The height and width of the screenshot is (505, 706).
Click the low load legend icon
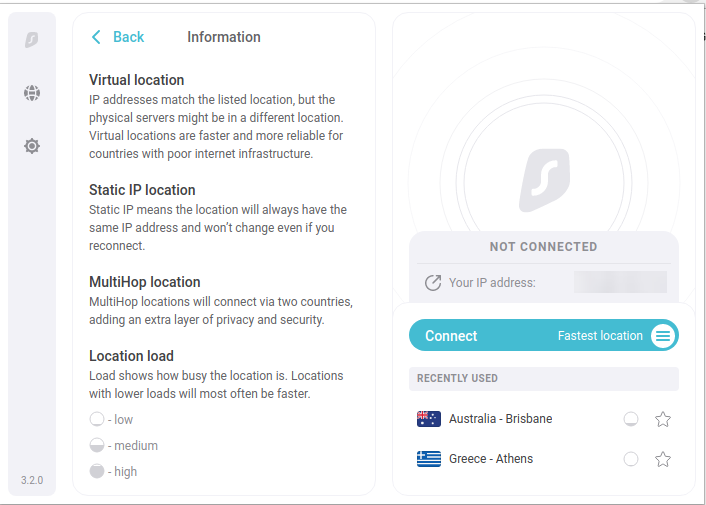(97, 419)
